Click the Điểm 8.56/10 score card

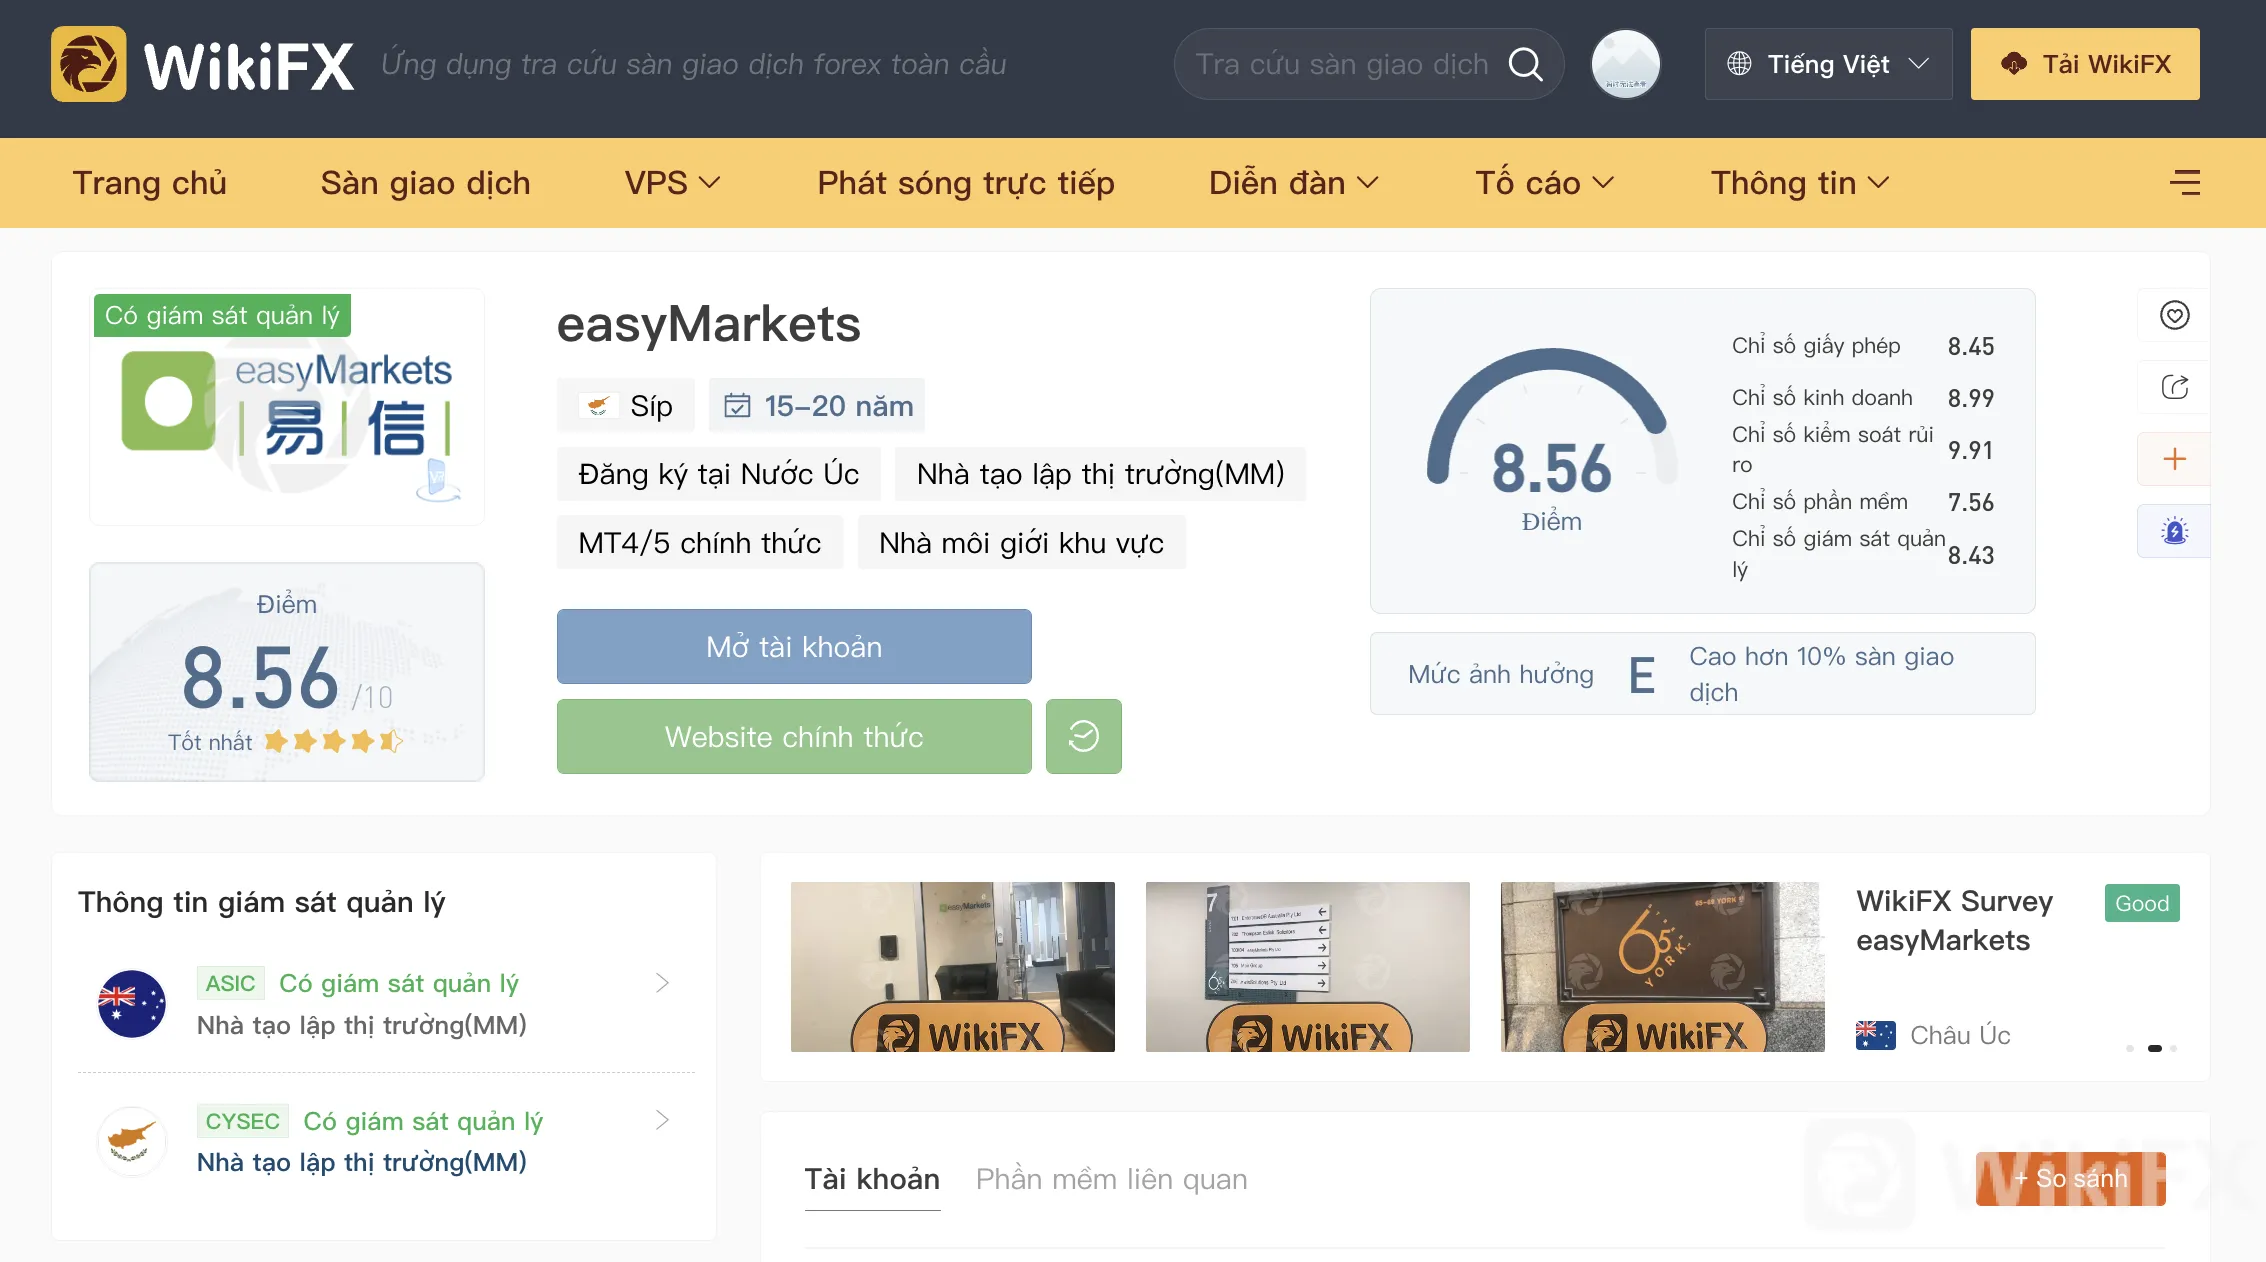pyautogui.click(x=287, y=671)
